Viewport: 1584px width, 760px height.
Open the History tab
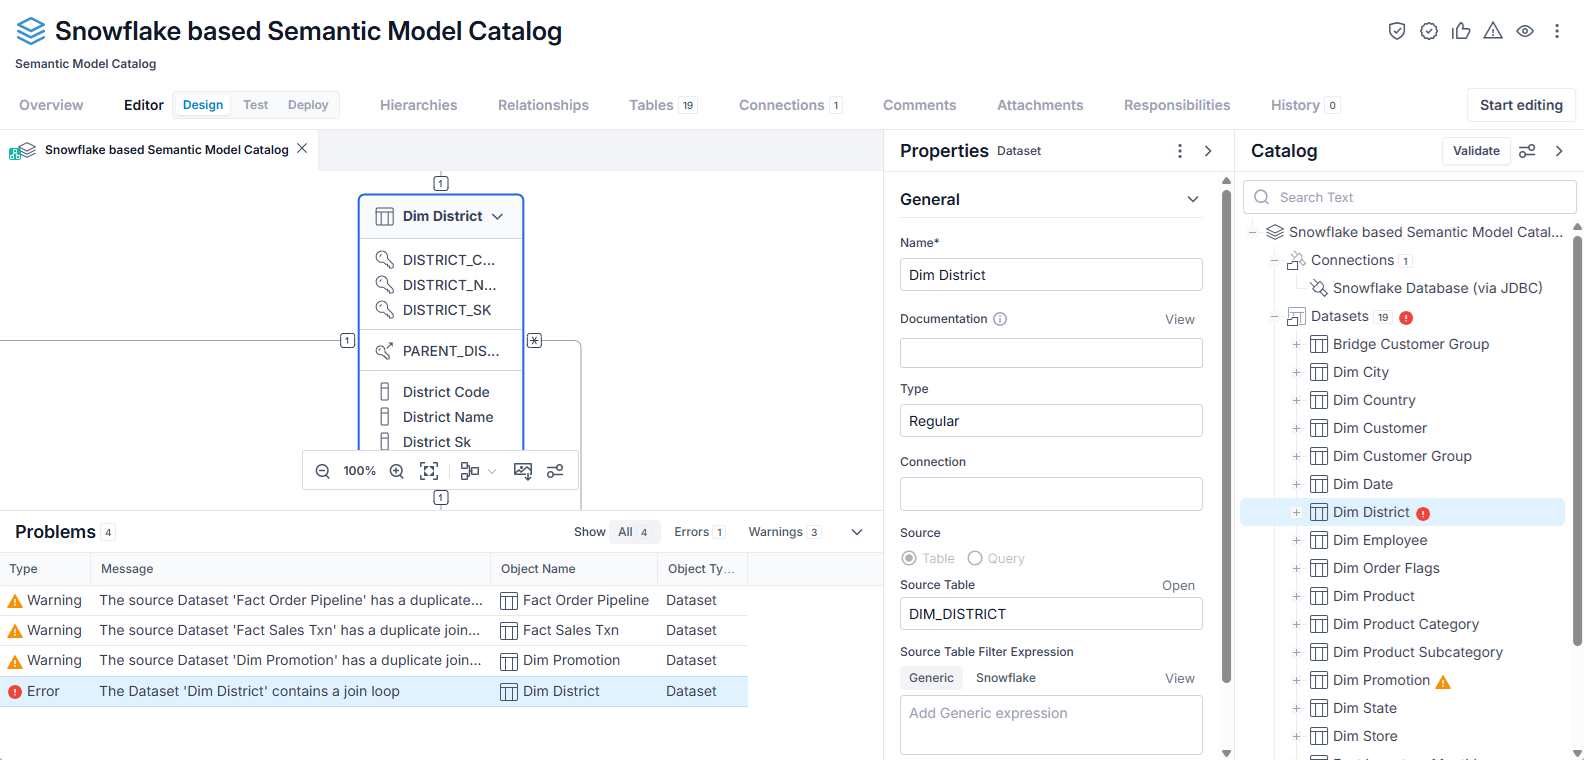[1305, 105]
